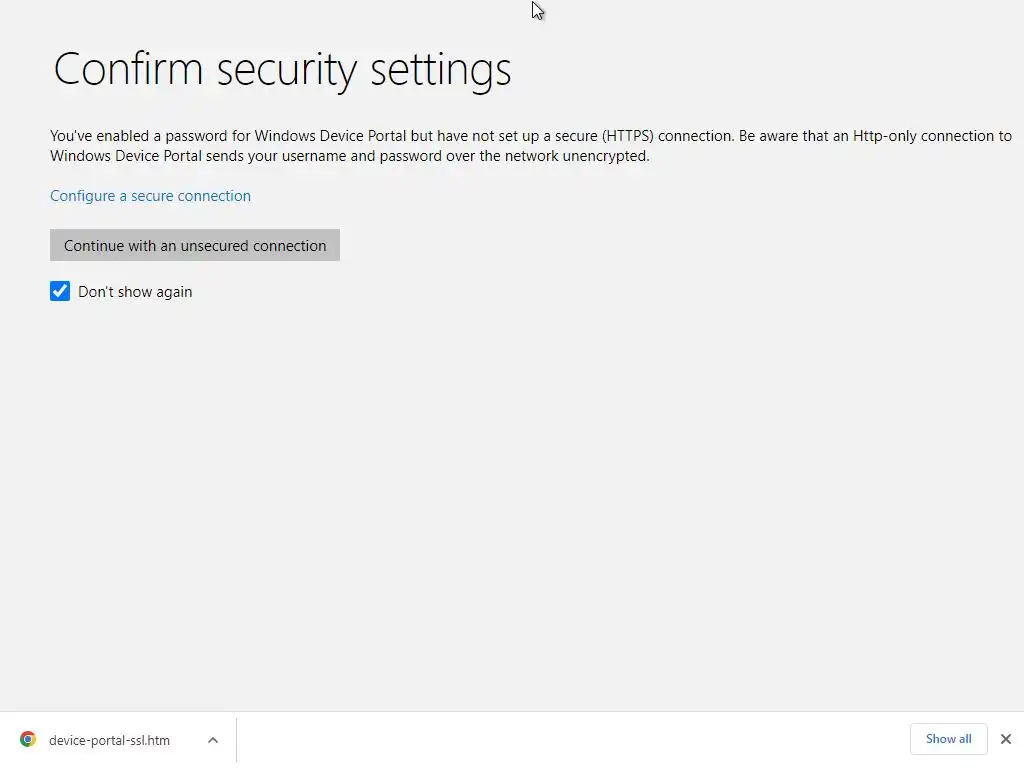Click the Don't show again label text
This screenshot has width=1024, height=768.
click(x=135, y=292)
